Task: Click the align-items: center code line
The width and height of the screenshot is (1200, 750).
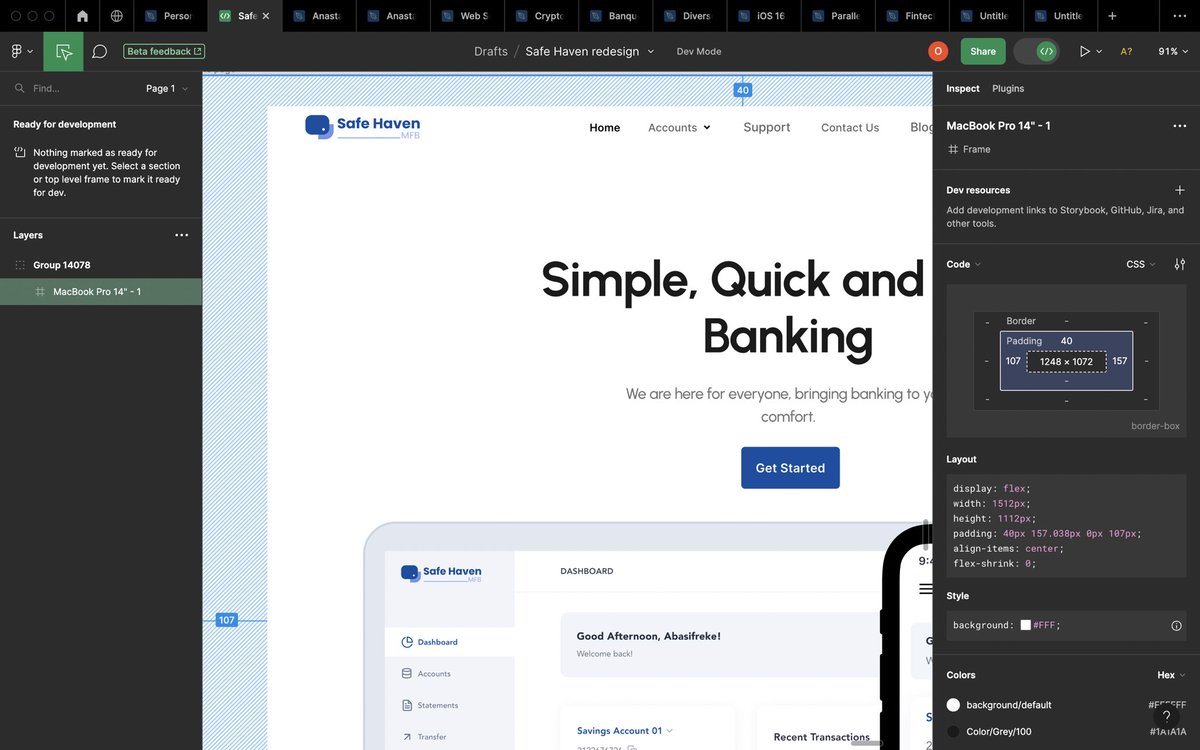Action: click(x=1008, y=549)
